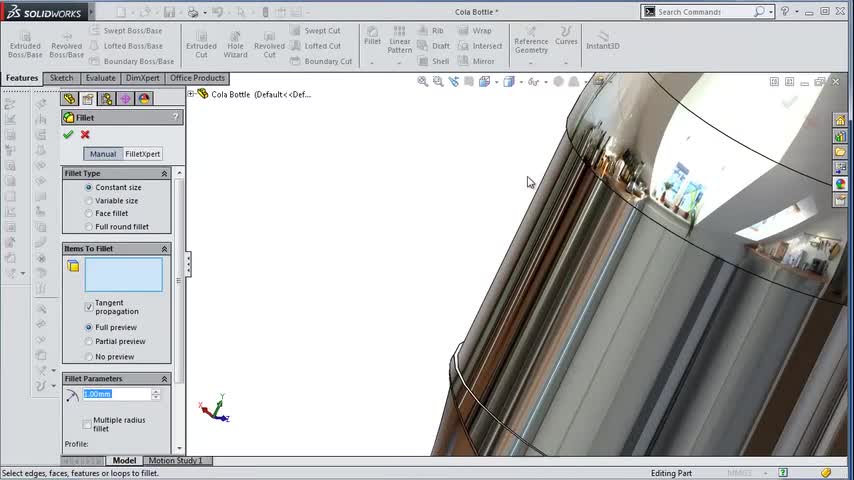Image resolution: width=854 pixels, height=480 pixels.
Task: Select Face fillet type
Action: [x=89, y=214]
